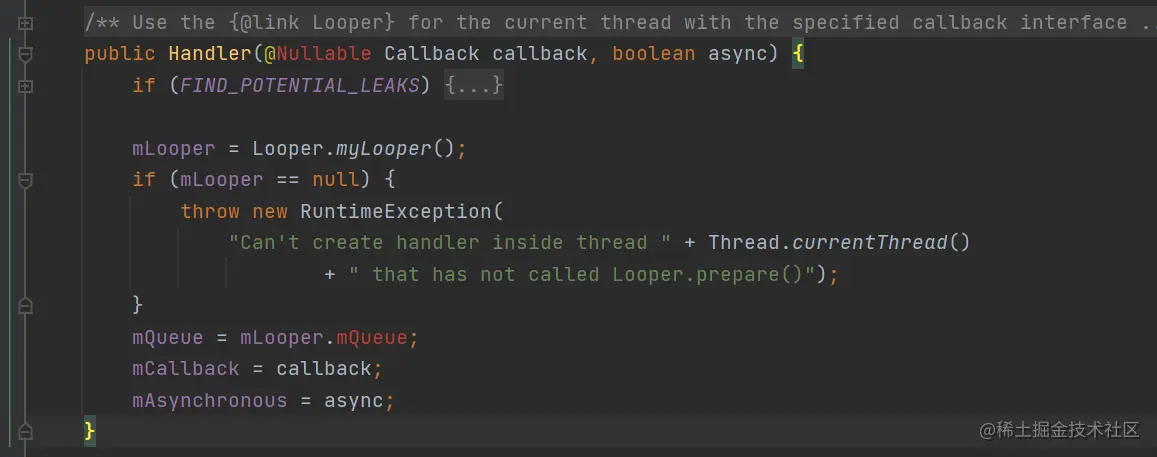
Task: Click the mCallback field
Action: point(186,368)
